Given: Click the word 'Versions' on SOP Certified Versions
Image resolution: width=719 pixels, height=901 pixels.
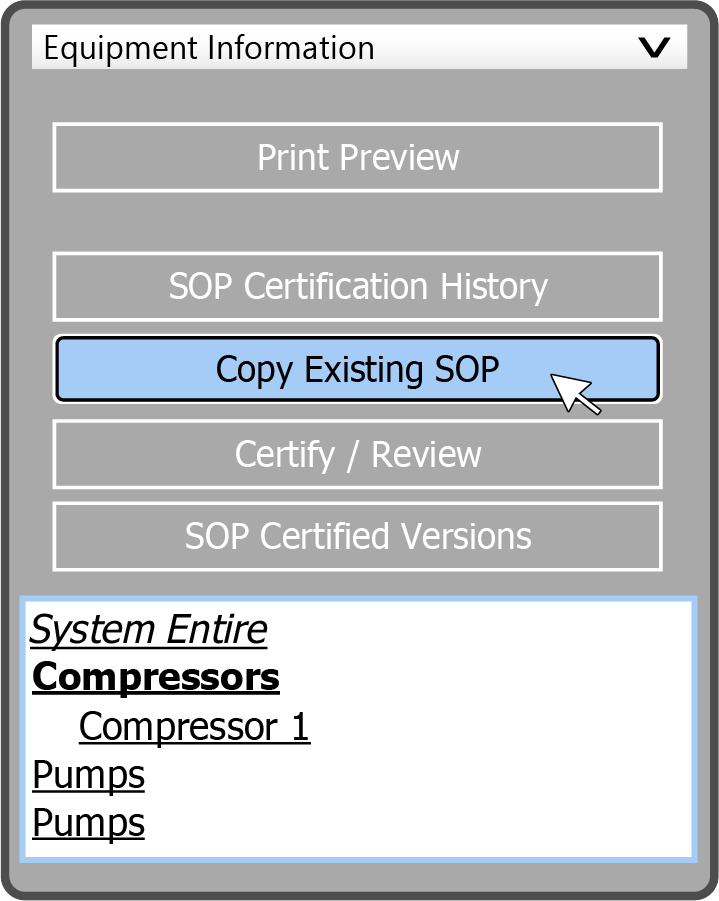Looking at the screenshot, I should coord(466,536).
